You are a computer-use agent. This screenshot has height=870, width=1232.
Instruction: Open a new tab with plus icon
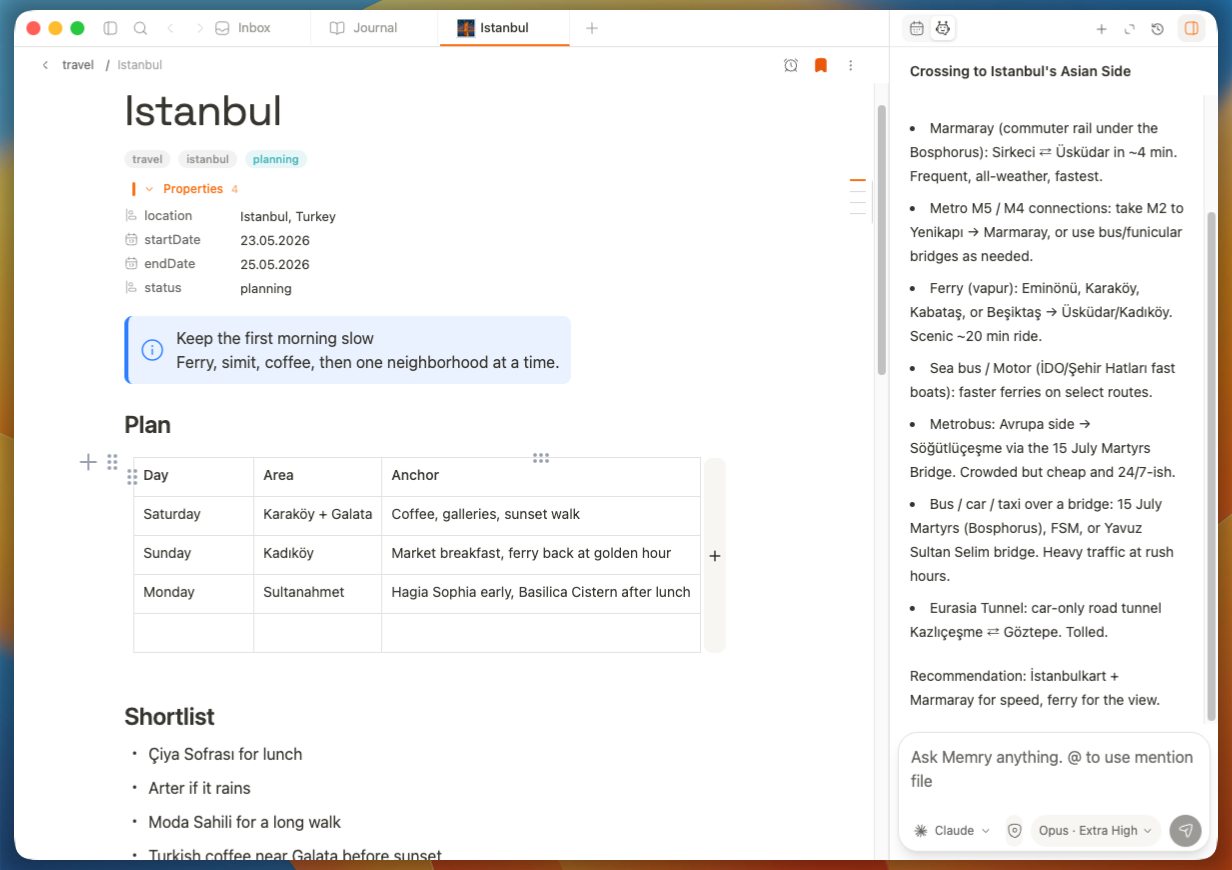[x=592, y=28]
